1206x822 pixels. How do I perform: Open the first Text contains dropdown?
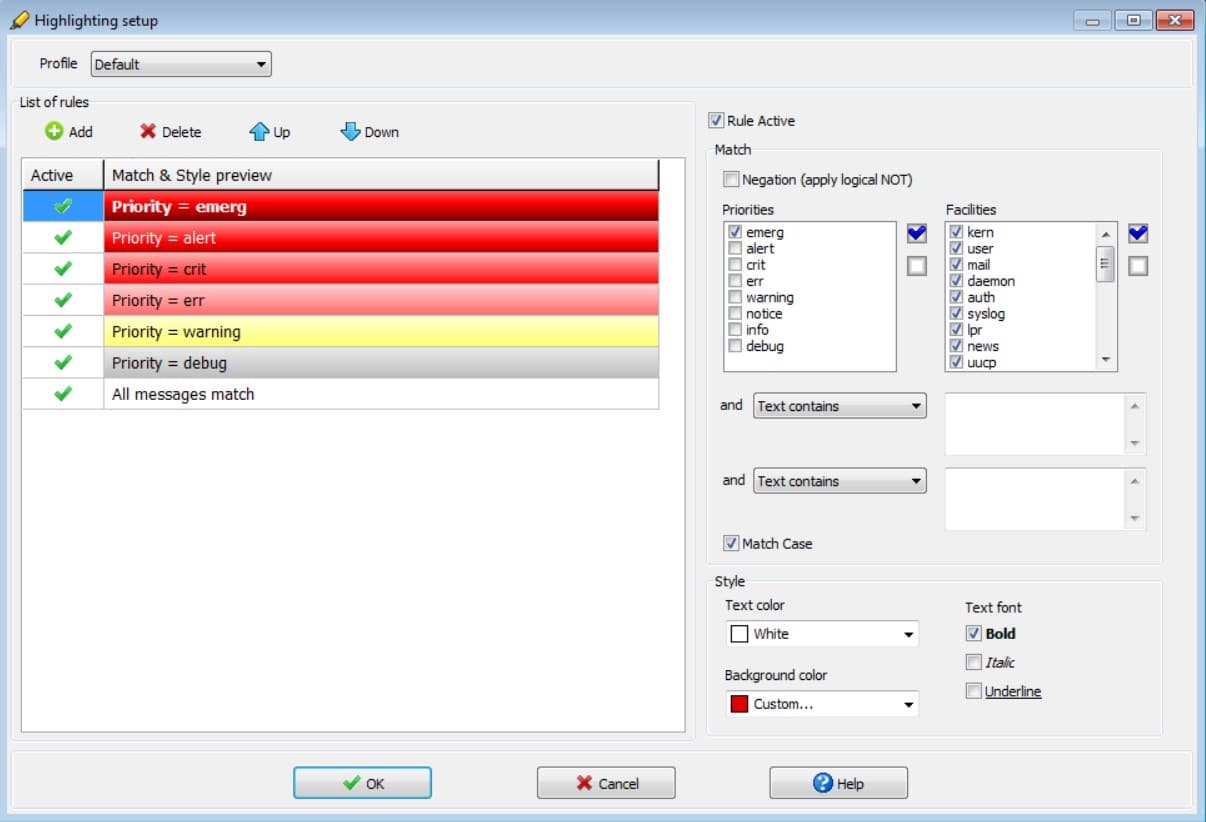tap(840, 406)
